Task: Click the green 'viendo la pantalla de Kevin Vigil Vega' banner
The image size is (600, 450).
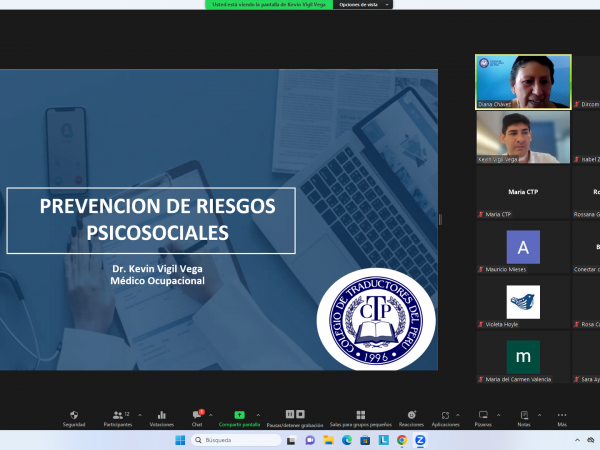Action: (269, 5)
